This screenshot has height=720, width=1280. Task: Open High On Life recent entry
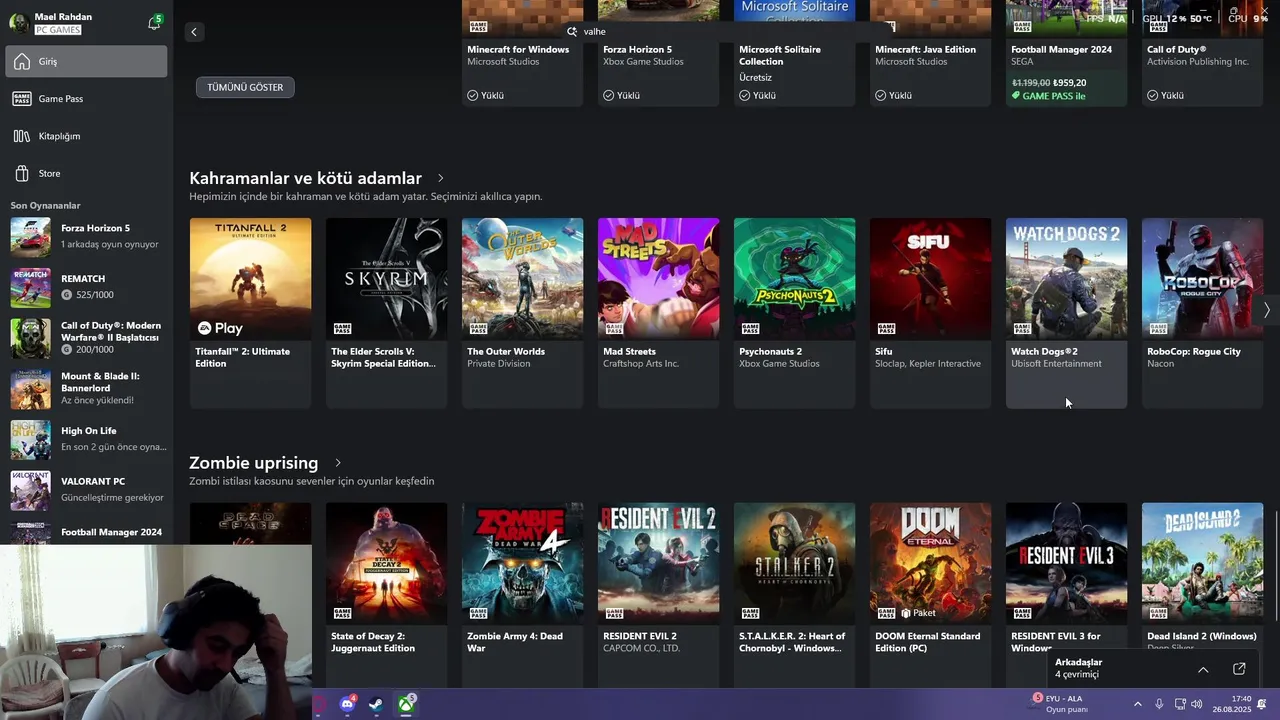click(x=85, y=440)
